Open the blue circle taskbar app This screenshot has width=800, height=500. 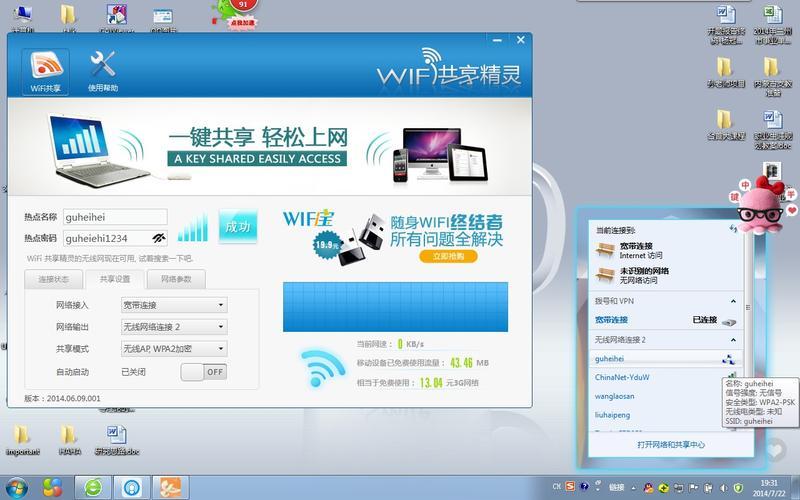pyautogui.click(x=132, y=488)
